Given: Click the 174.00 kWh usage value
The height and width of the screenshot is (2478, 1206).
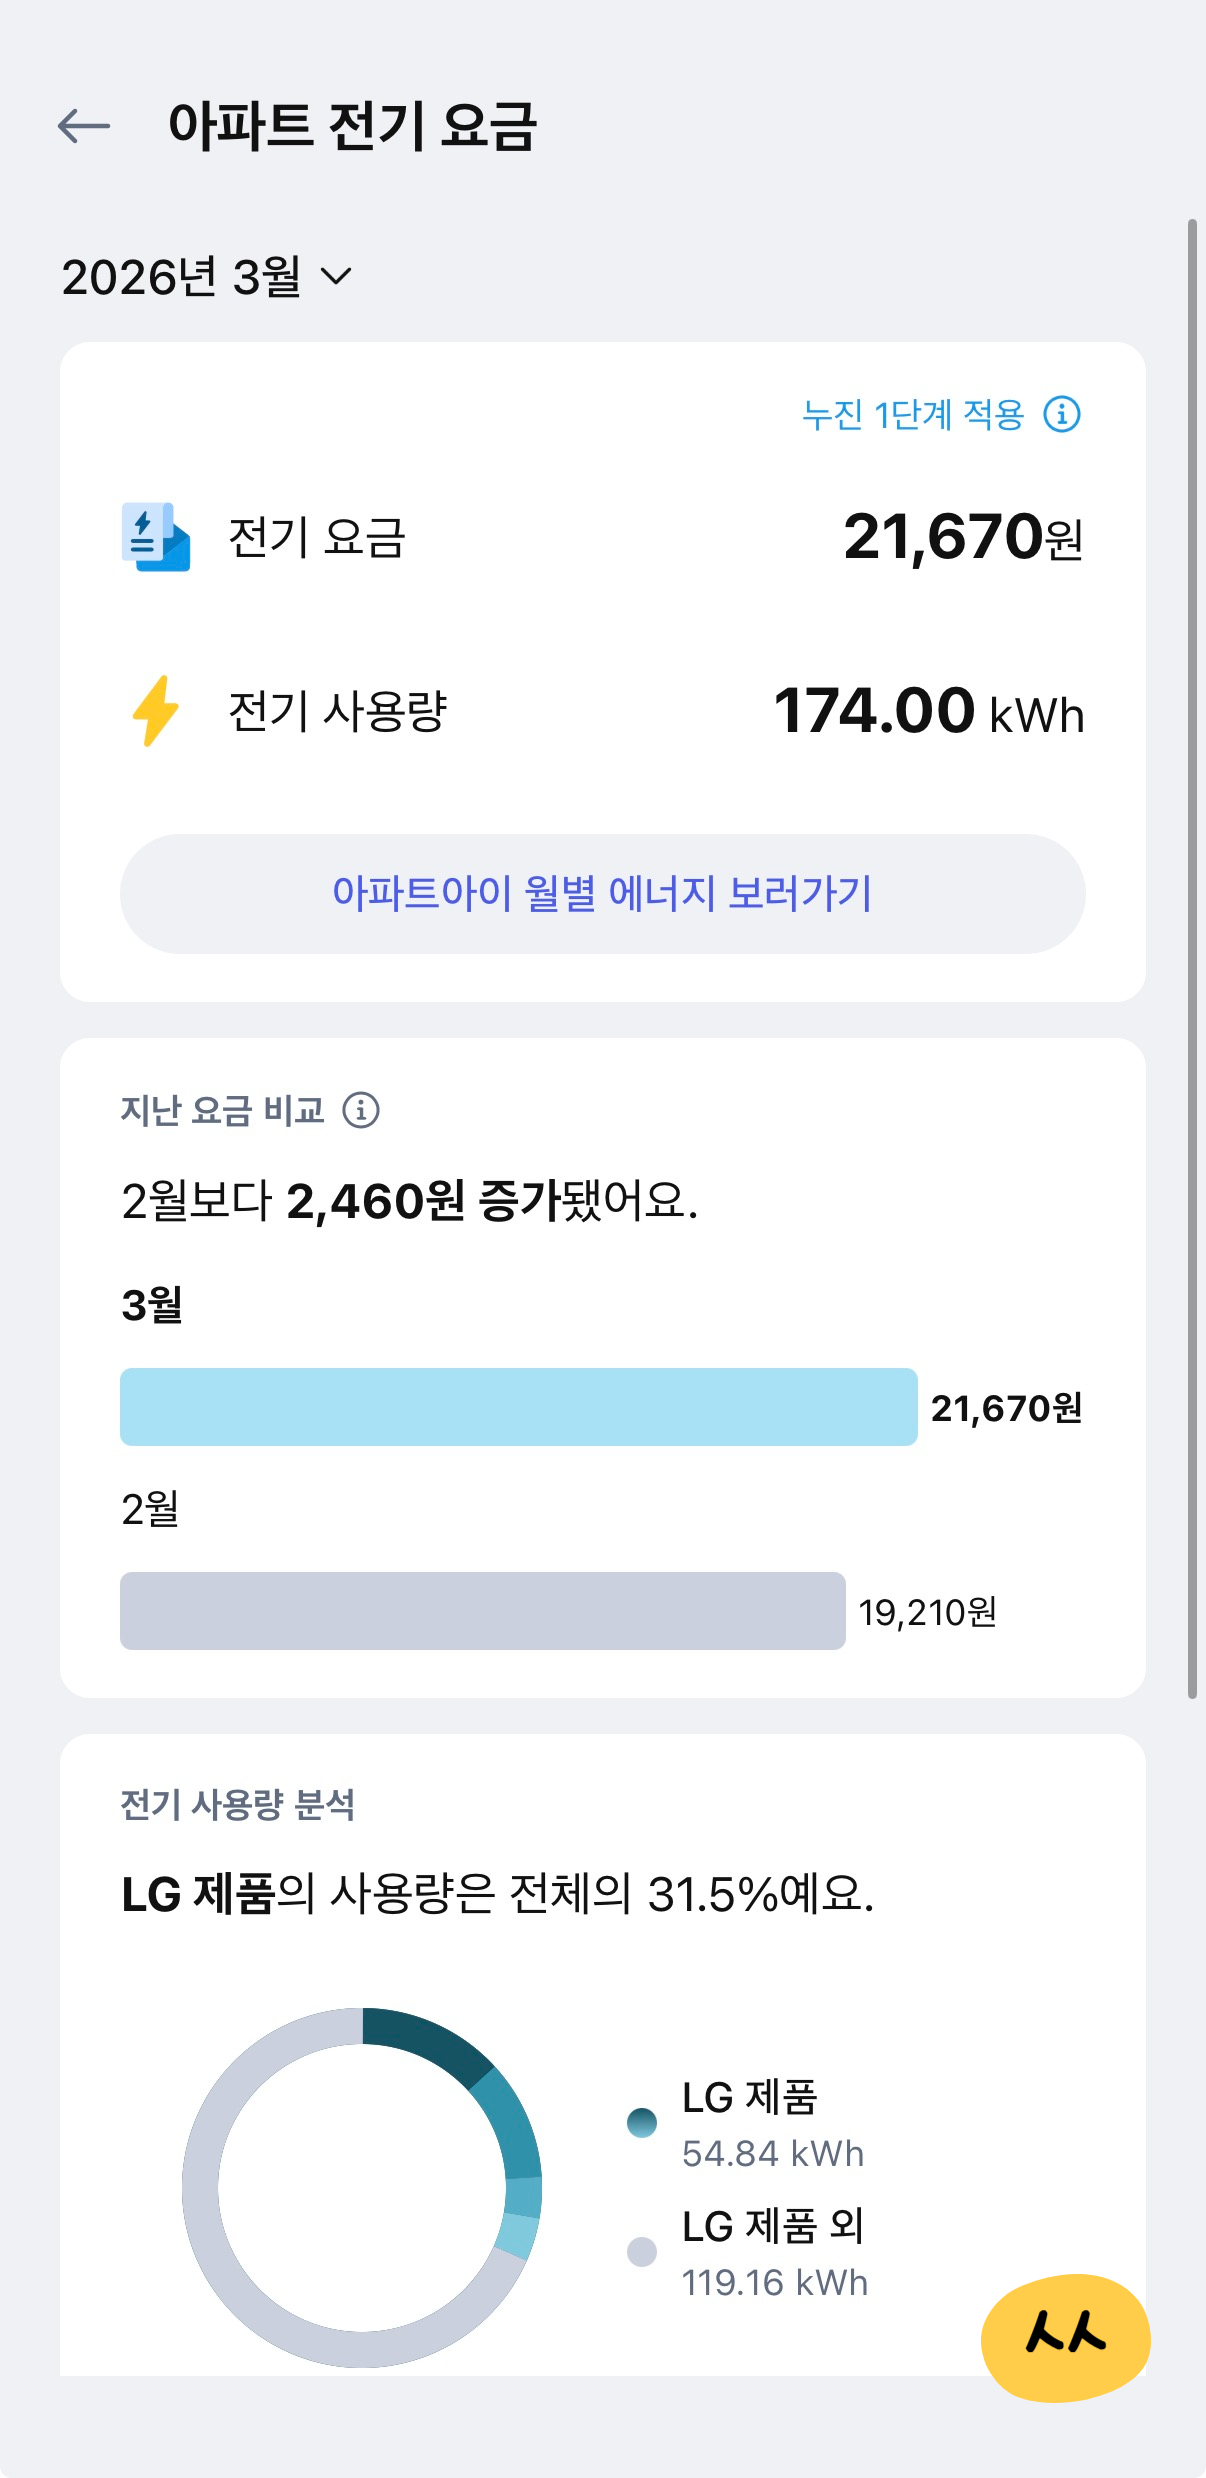Looking at the screenshot, I should pyautogui.click(x=929, y=711).
